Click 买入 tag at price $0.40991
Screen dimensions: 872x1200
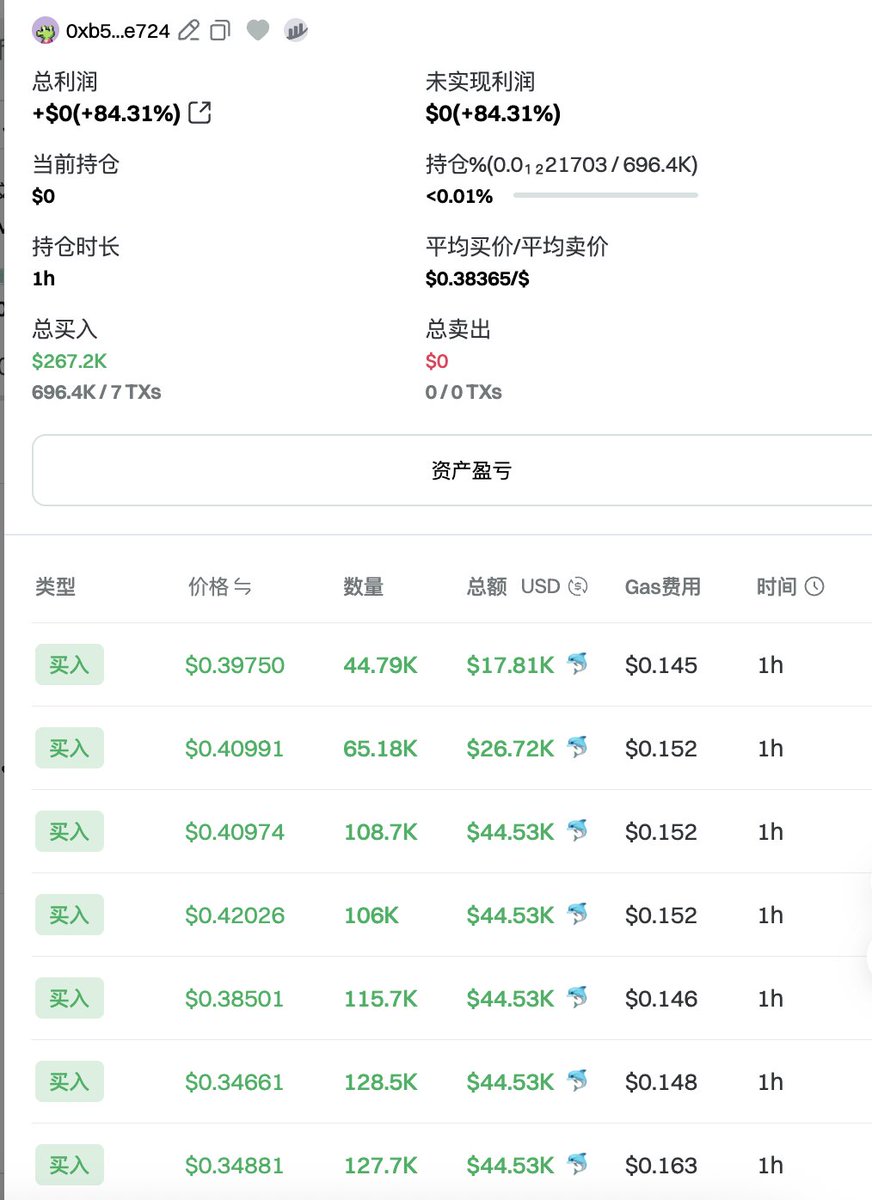tap(69, 748)
